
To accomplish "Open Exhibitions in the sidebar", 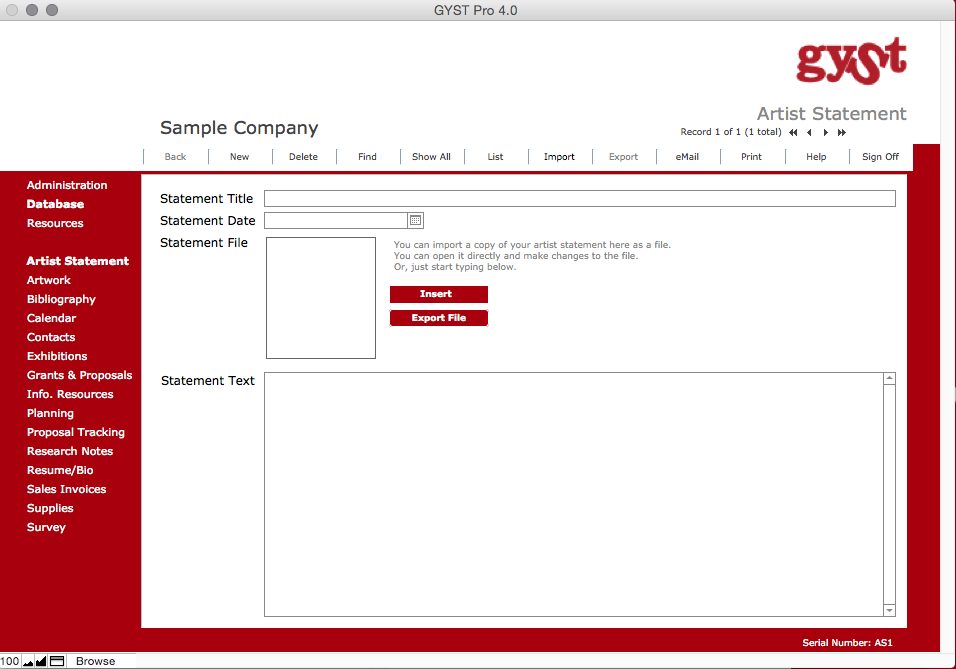I will click(x=57, y=356).
